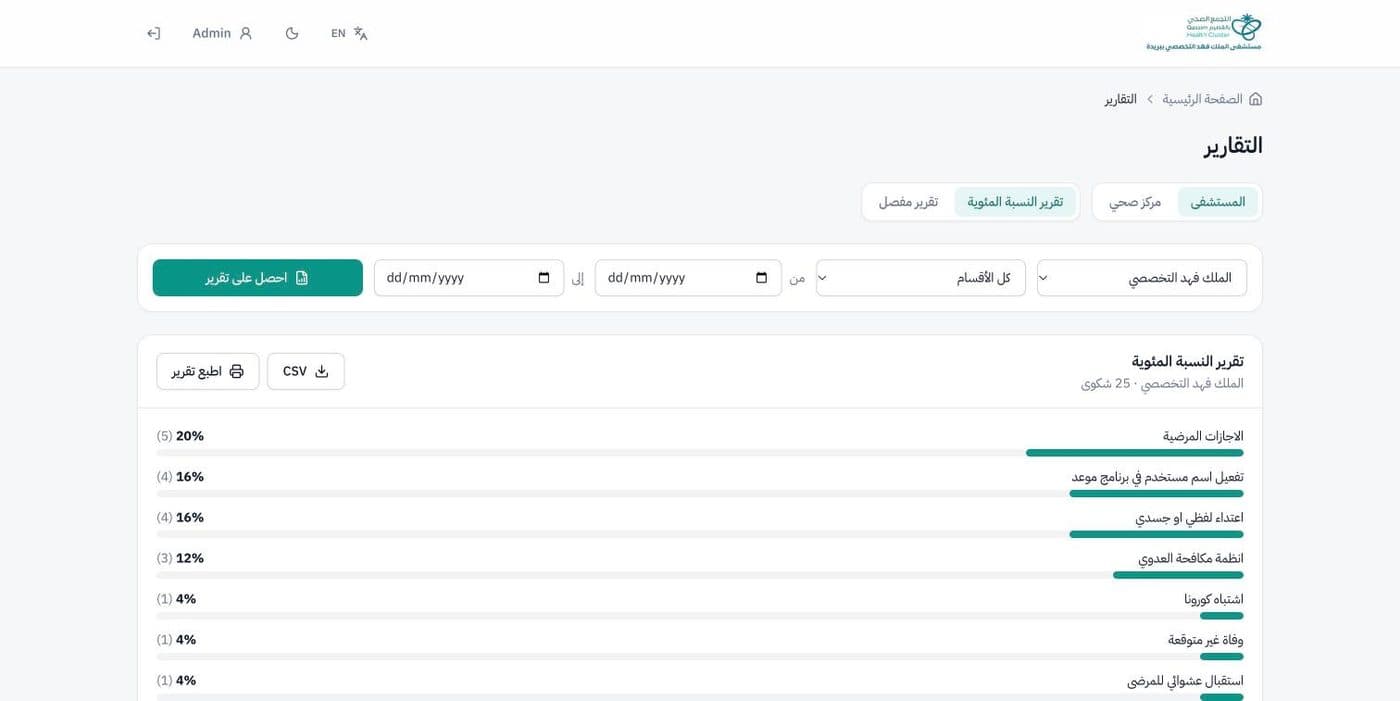This screenshot has width=1400, height=701.
Task: Click the 12% value
Action: [190, 558]
